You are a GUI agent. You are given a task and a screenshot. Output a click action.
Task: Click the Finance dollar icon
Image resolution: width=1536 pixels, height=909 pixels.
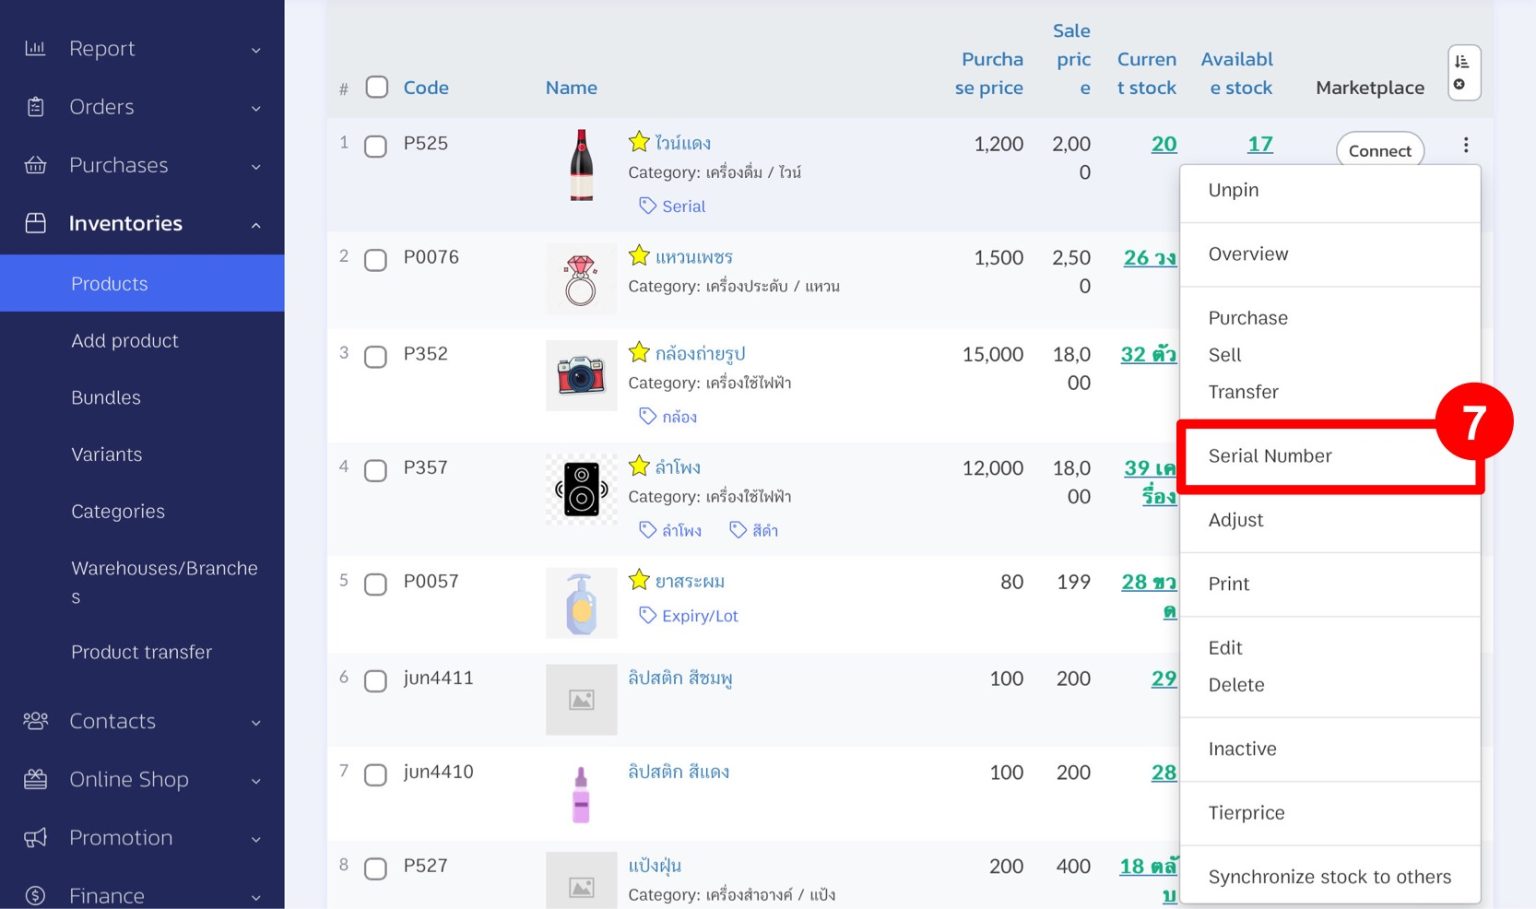tap(35, 896)
